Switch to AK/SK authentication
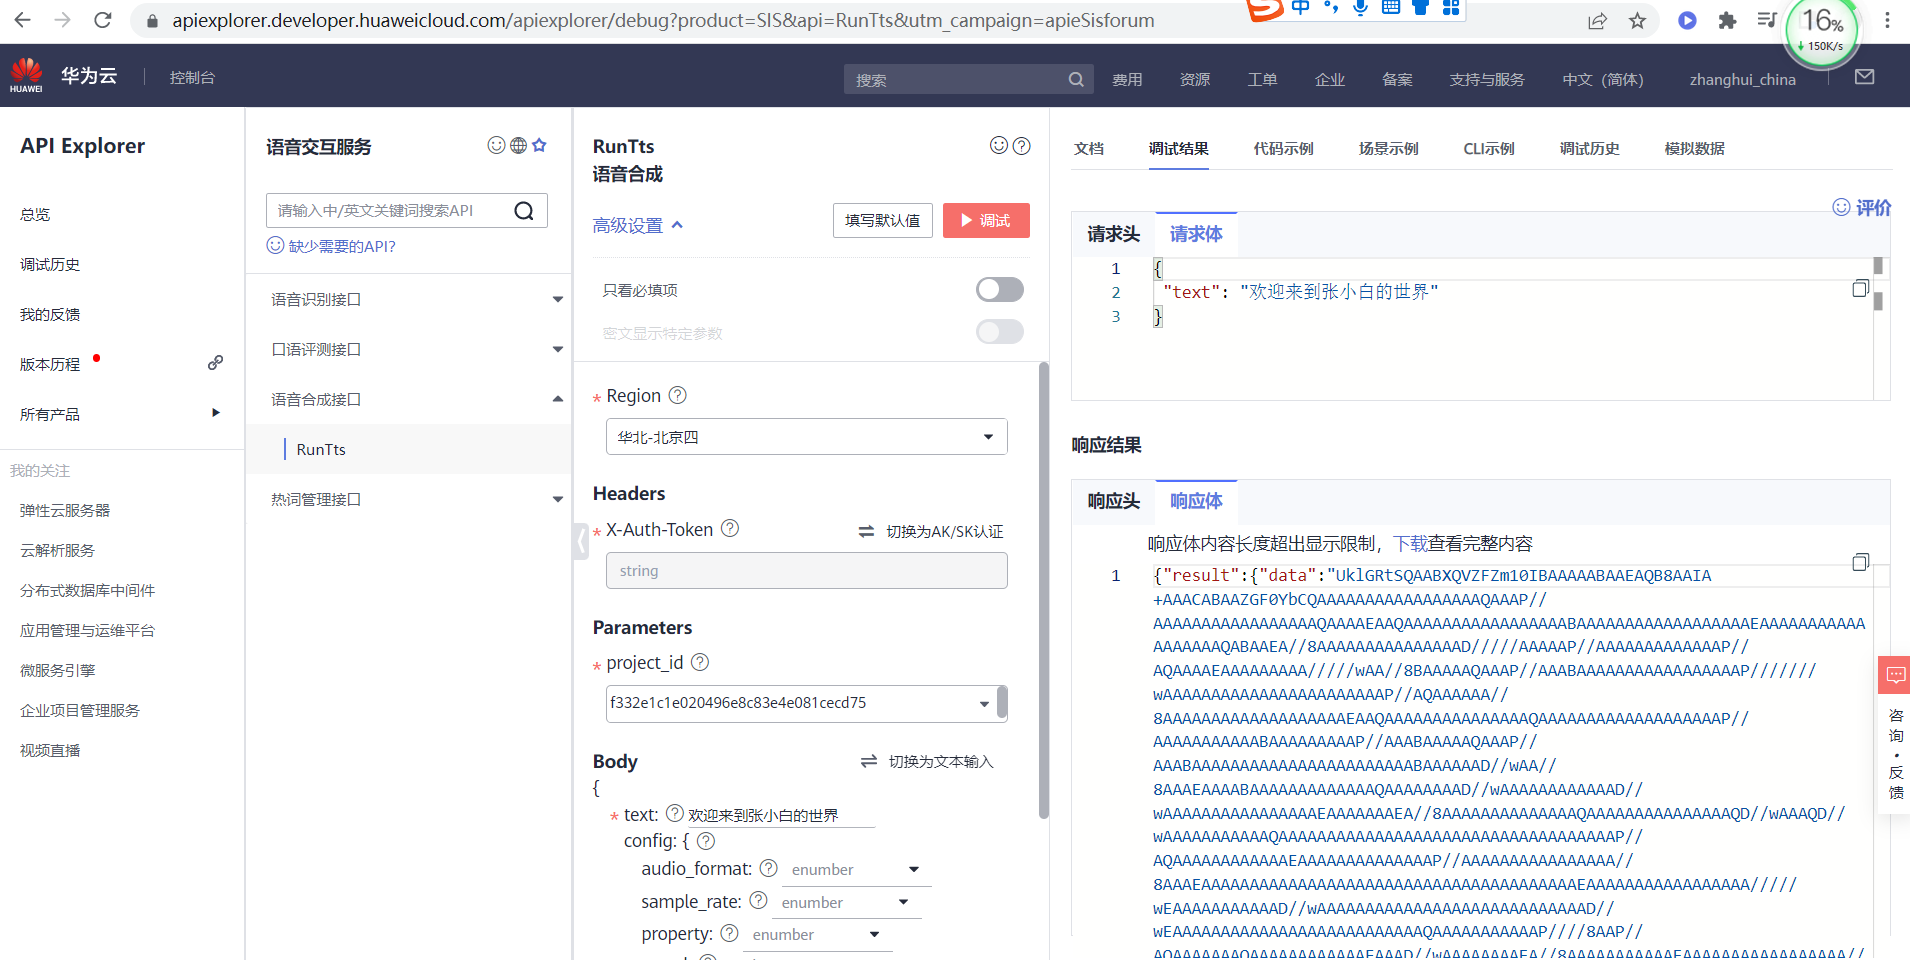 pos(931,532)
